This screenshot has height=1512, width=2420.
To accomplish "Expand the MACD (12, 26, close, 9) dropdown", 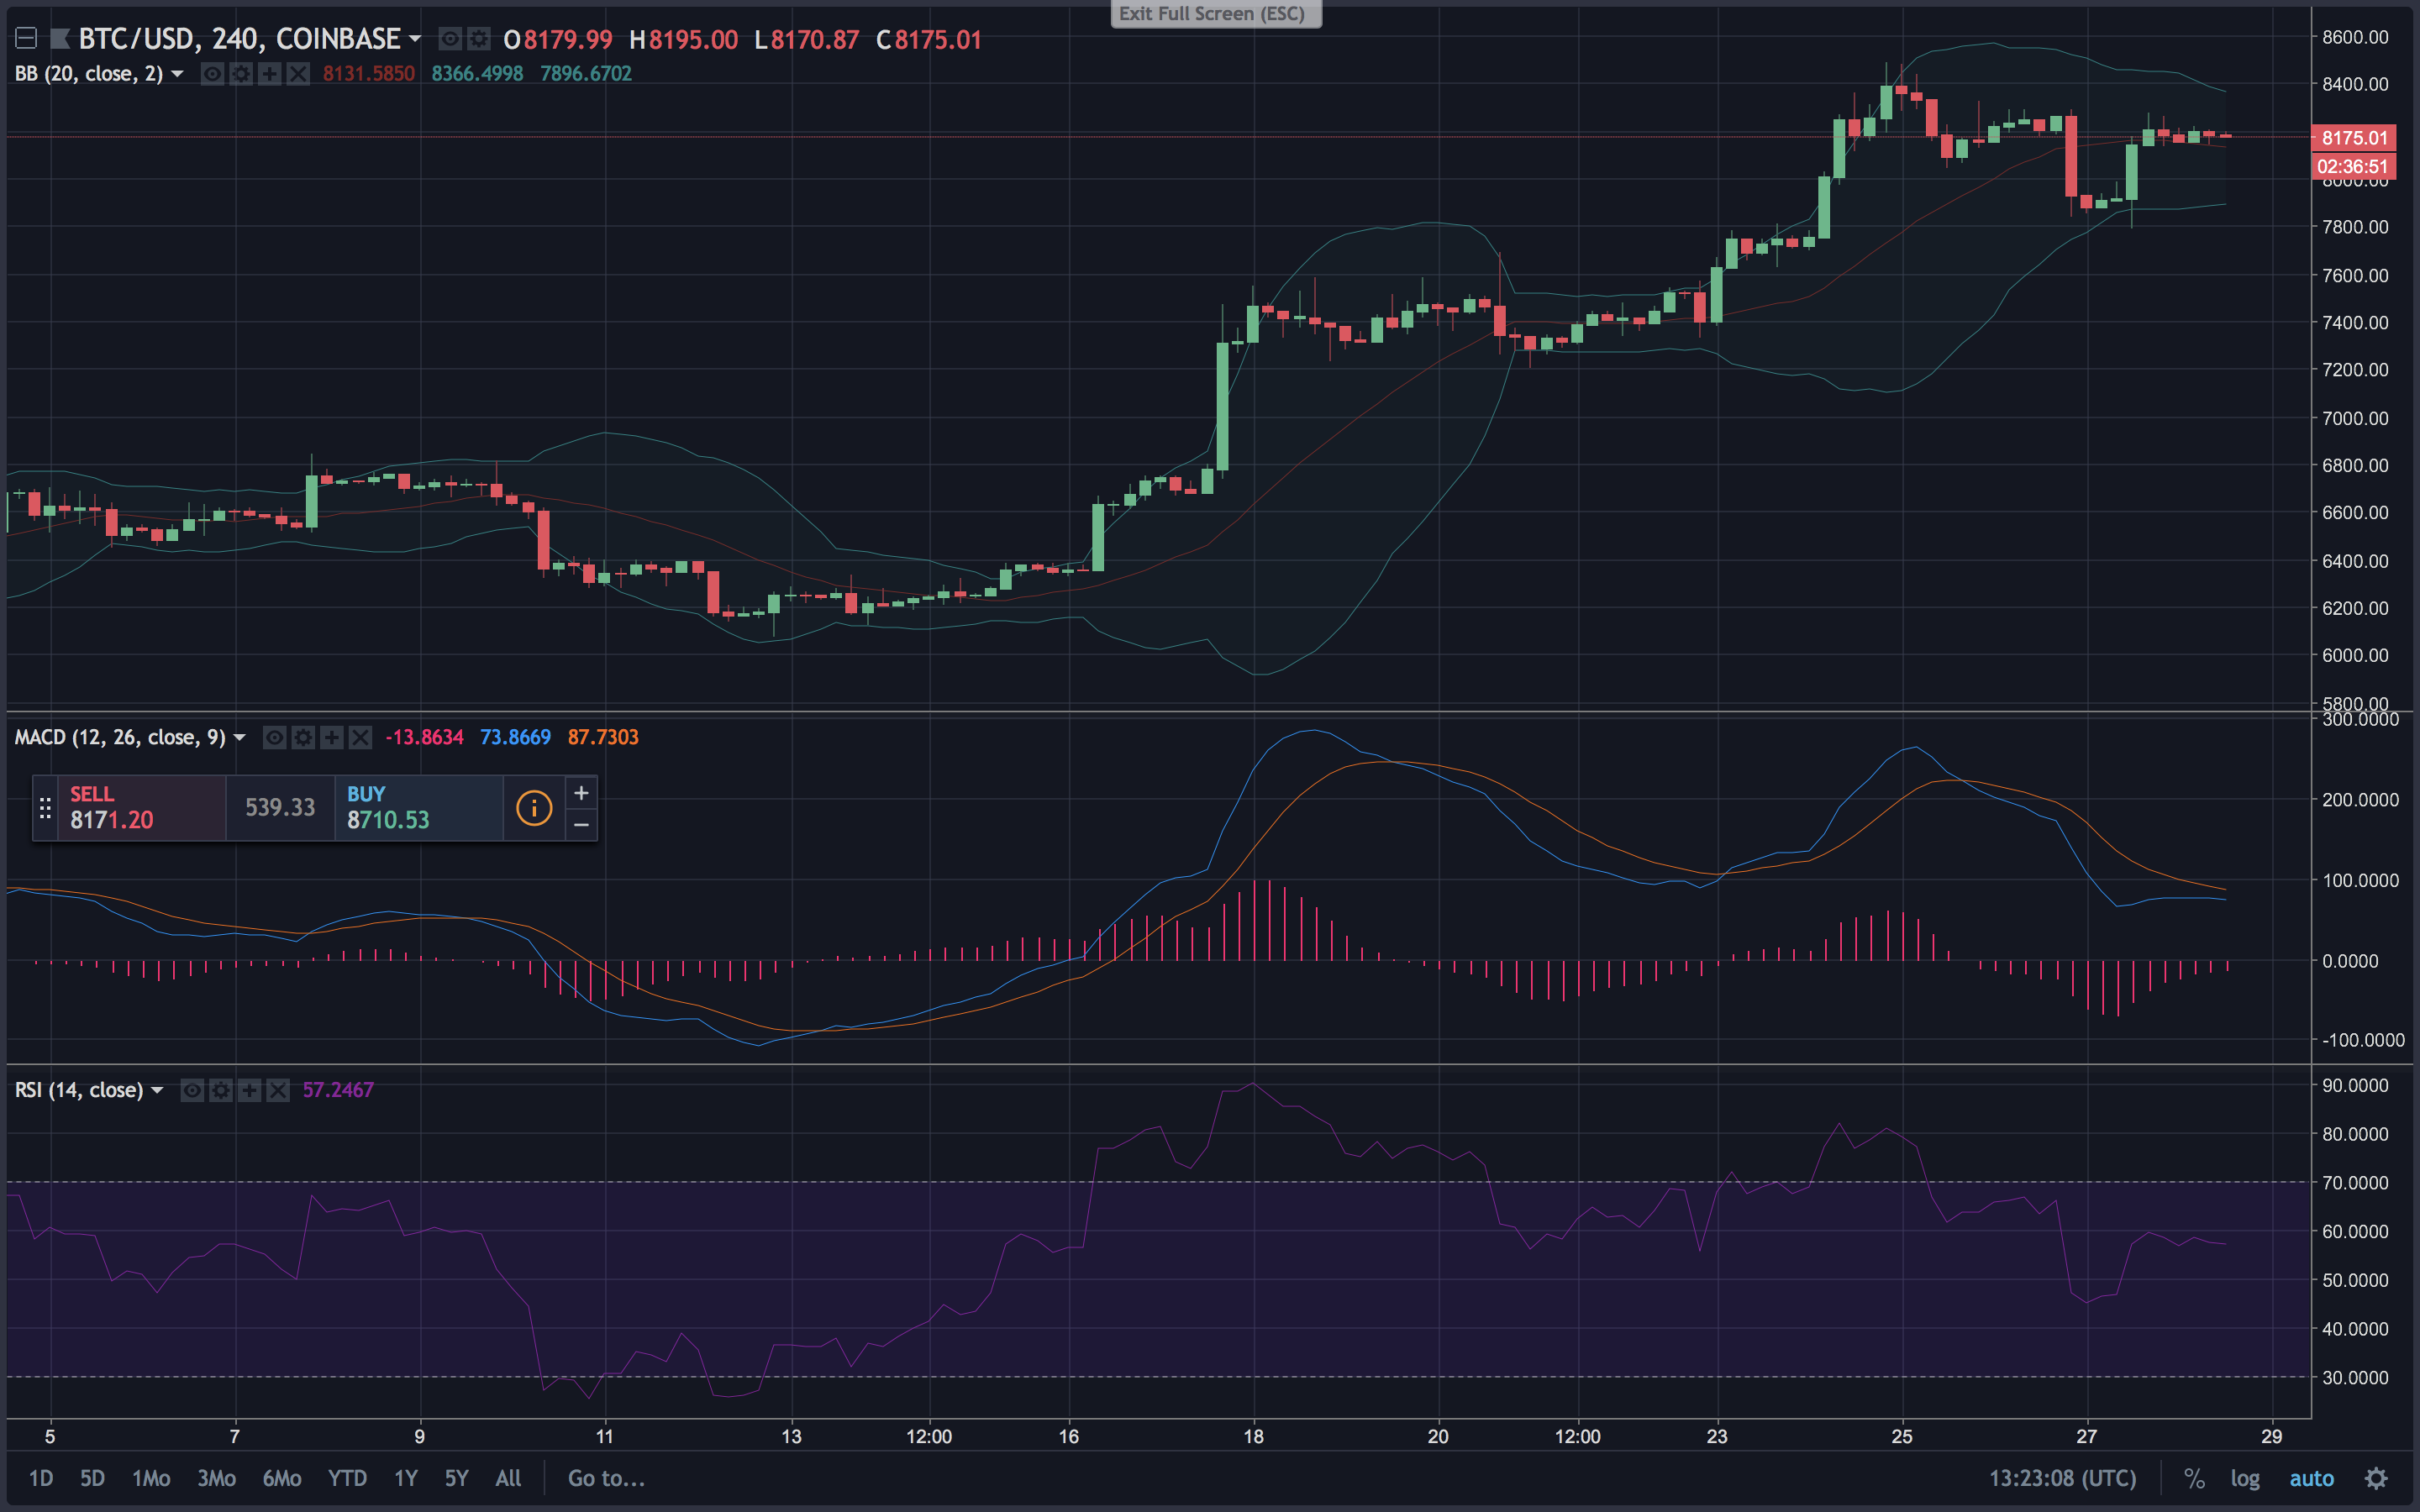I will [239, 738].
